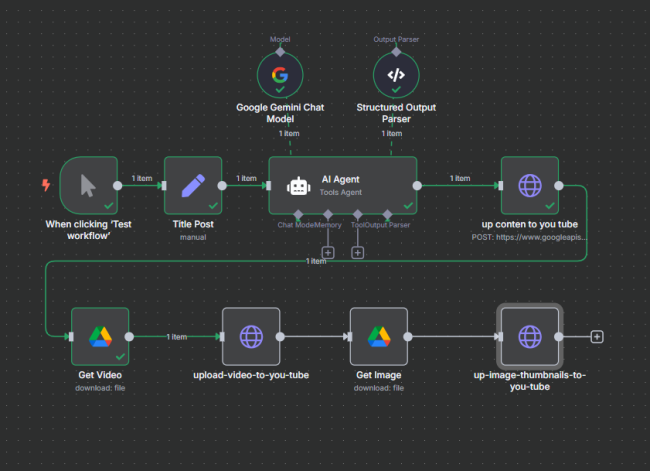Click the output handle of AI Agent

click(417, 186)
